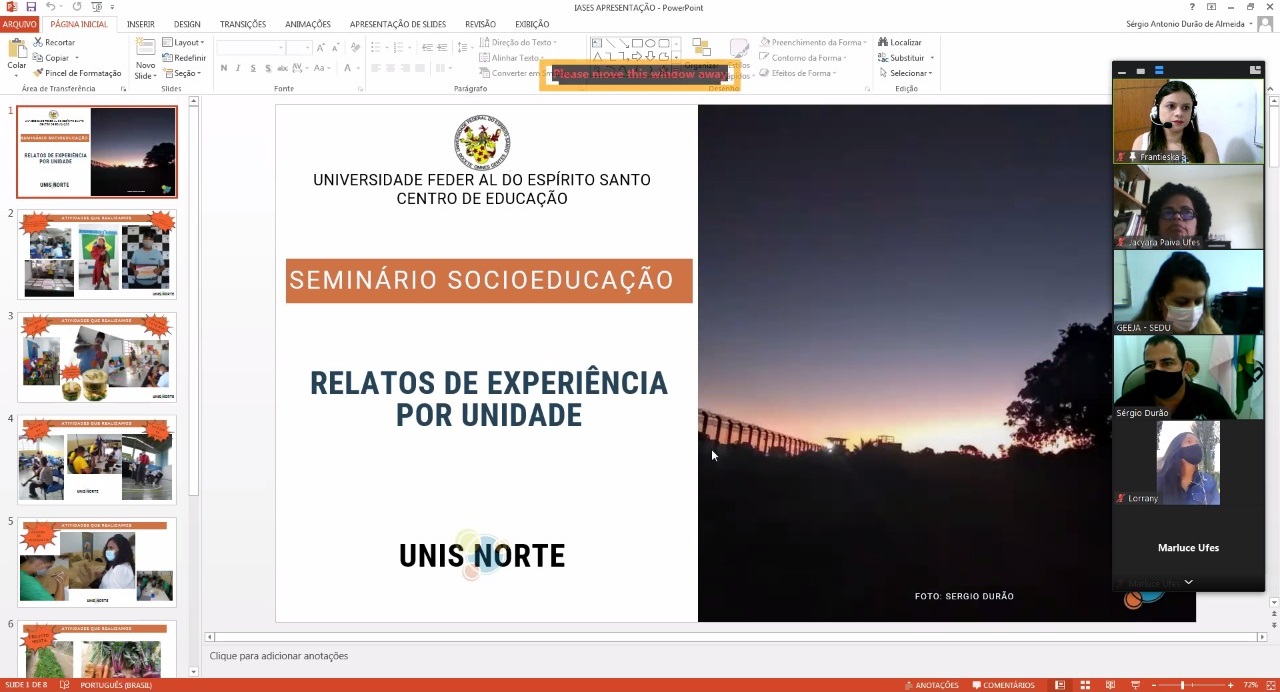The image size is (1280, 692).
Task: Minimize the video participants panel
Action: (1122, 71)
